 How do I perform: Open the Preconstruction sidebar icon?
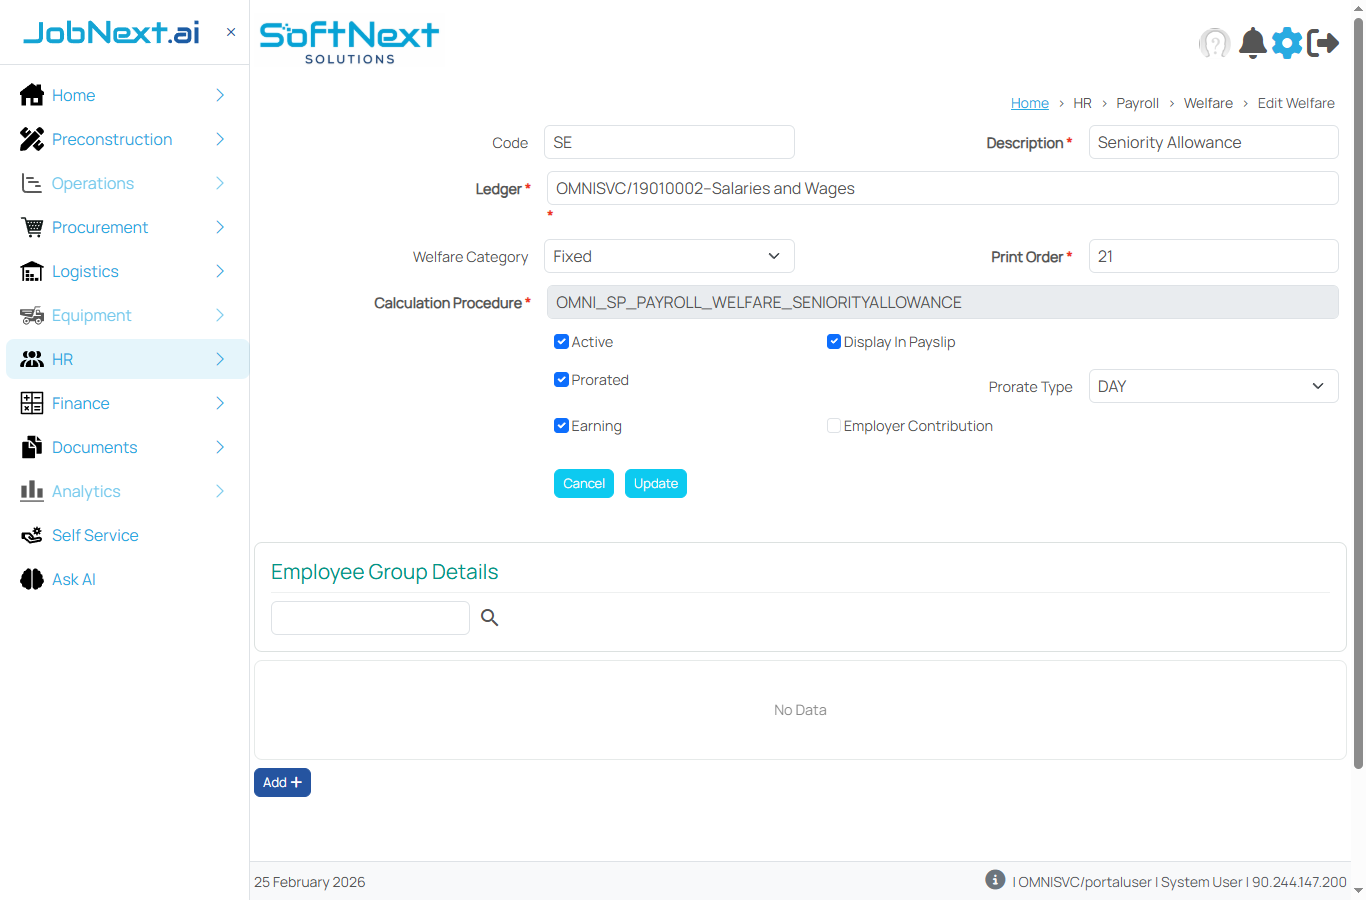click(x=31, y=139)
